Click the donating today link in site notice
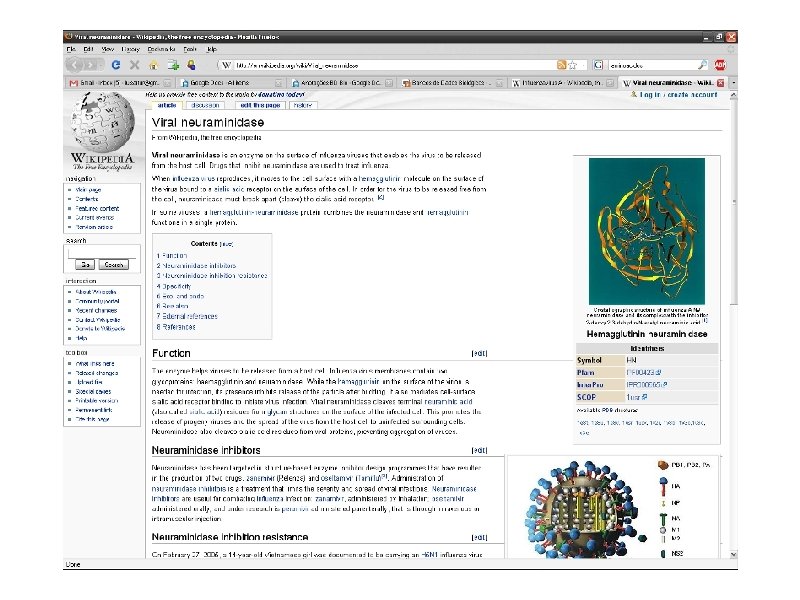 [x=281, y=95]
